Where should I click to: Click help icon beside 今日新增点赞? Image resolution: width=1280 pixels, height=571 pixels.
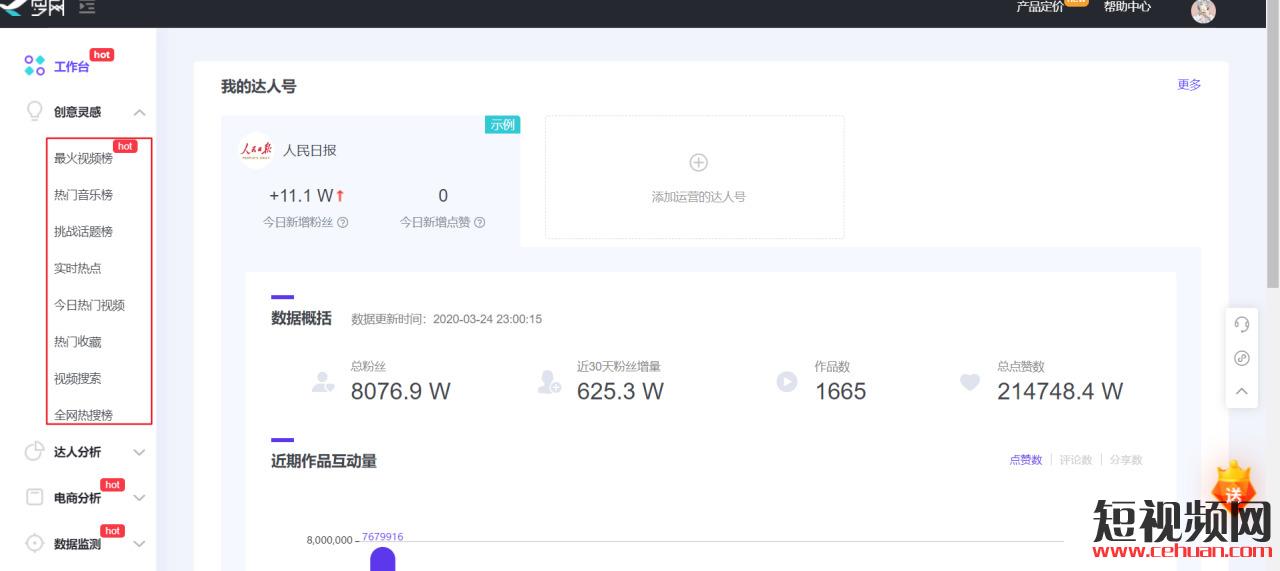pyautogui.click(x=479, y=223)
